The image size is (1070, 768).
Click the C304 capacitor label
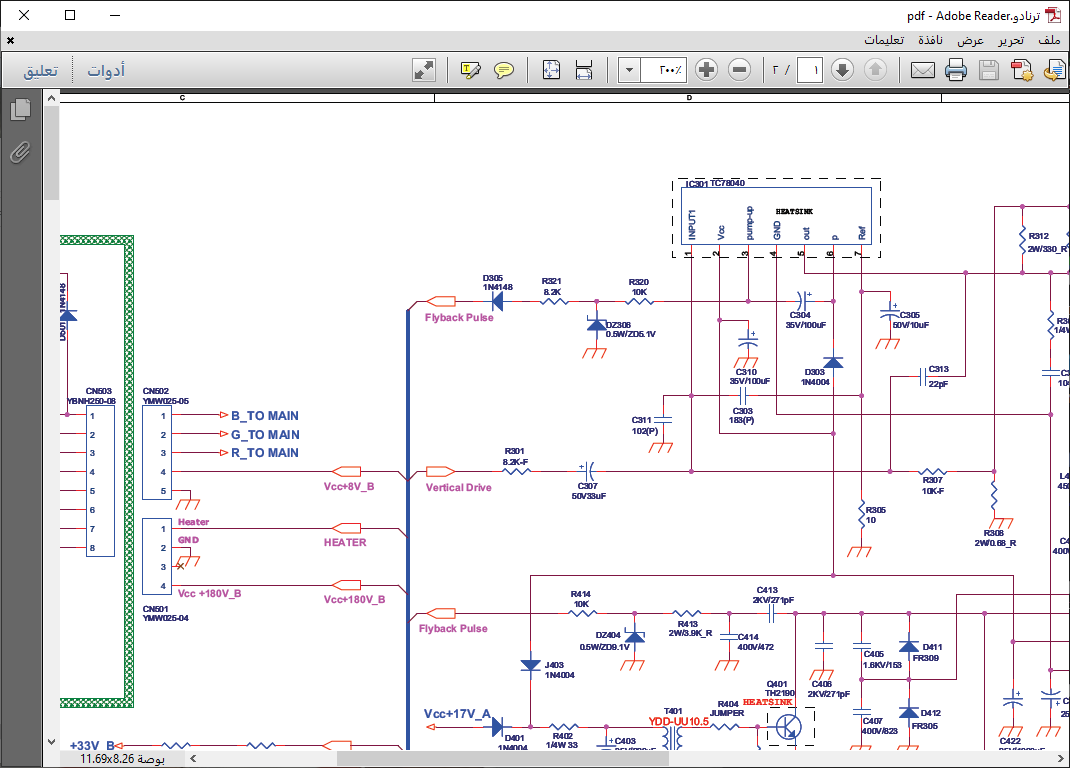pyautogui.click(x=800, y=315)
